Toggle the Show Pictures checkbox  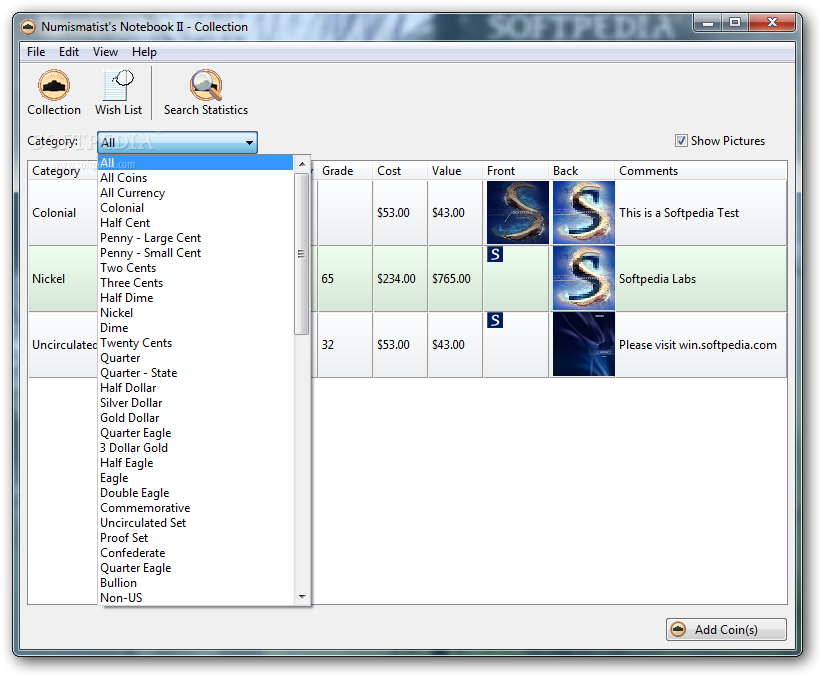pyautogui.click(x=681, y=141)
